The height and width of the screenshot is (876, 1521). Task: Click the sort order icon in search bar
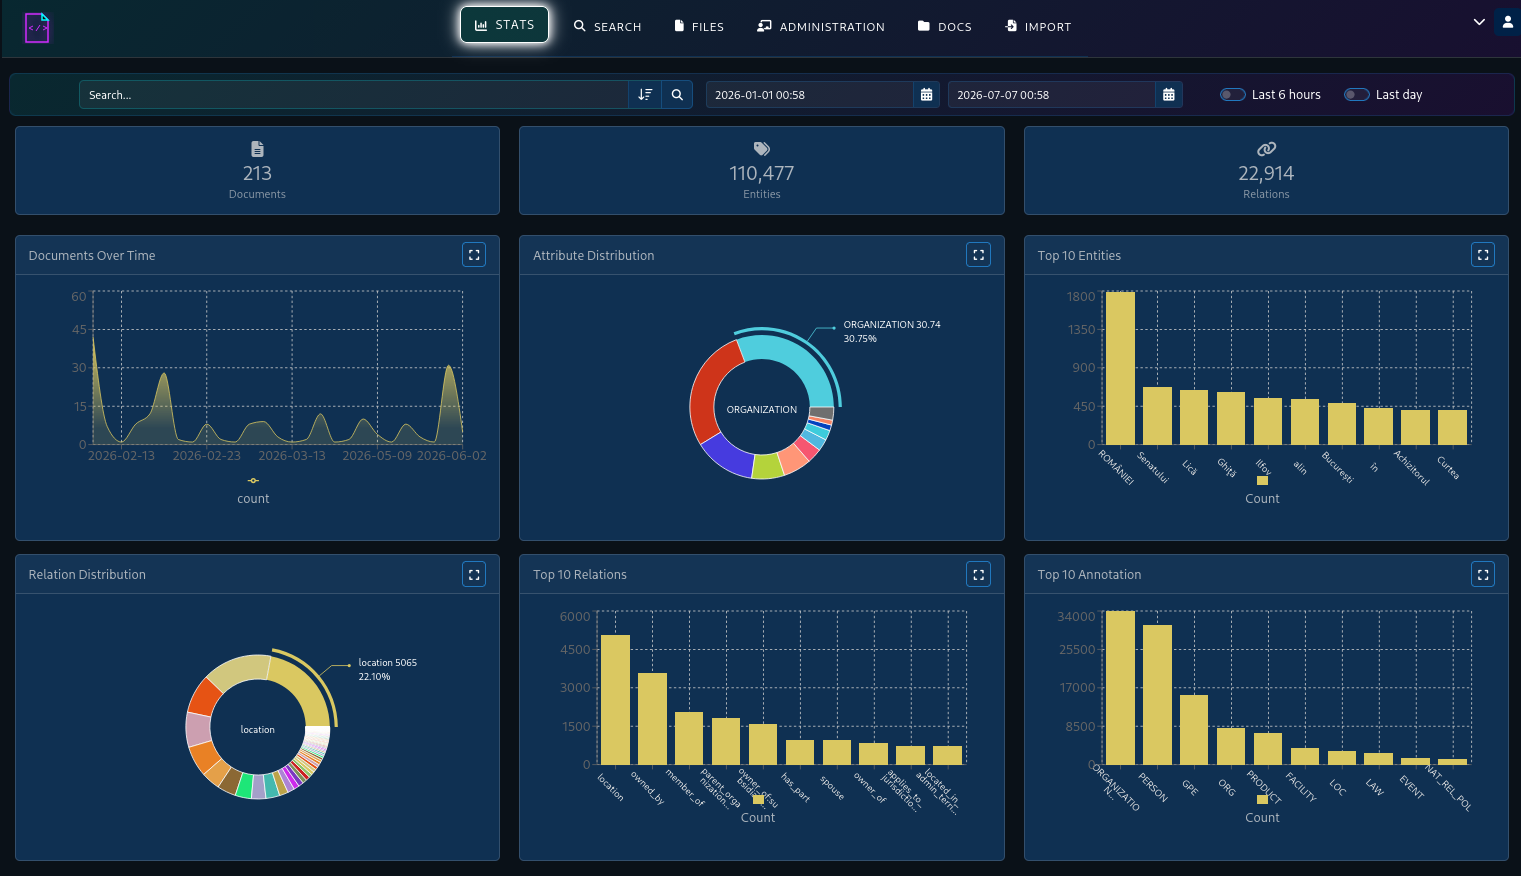pos(645,95)
